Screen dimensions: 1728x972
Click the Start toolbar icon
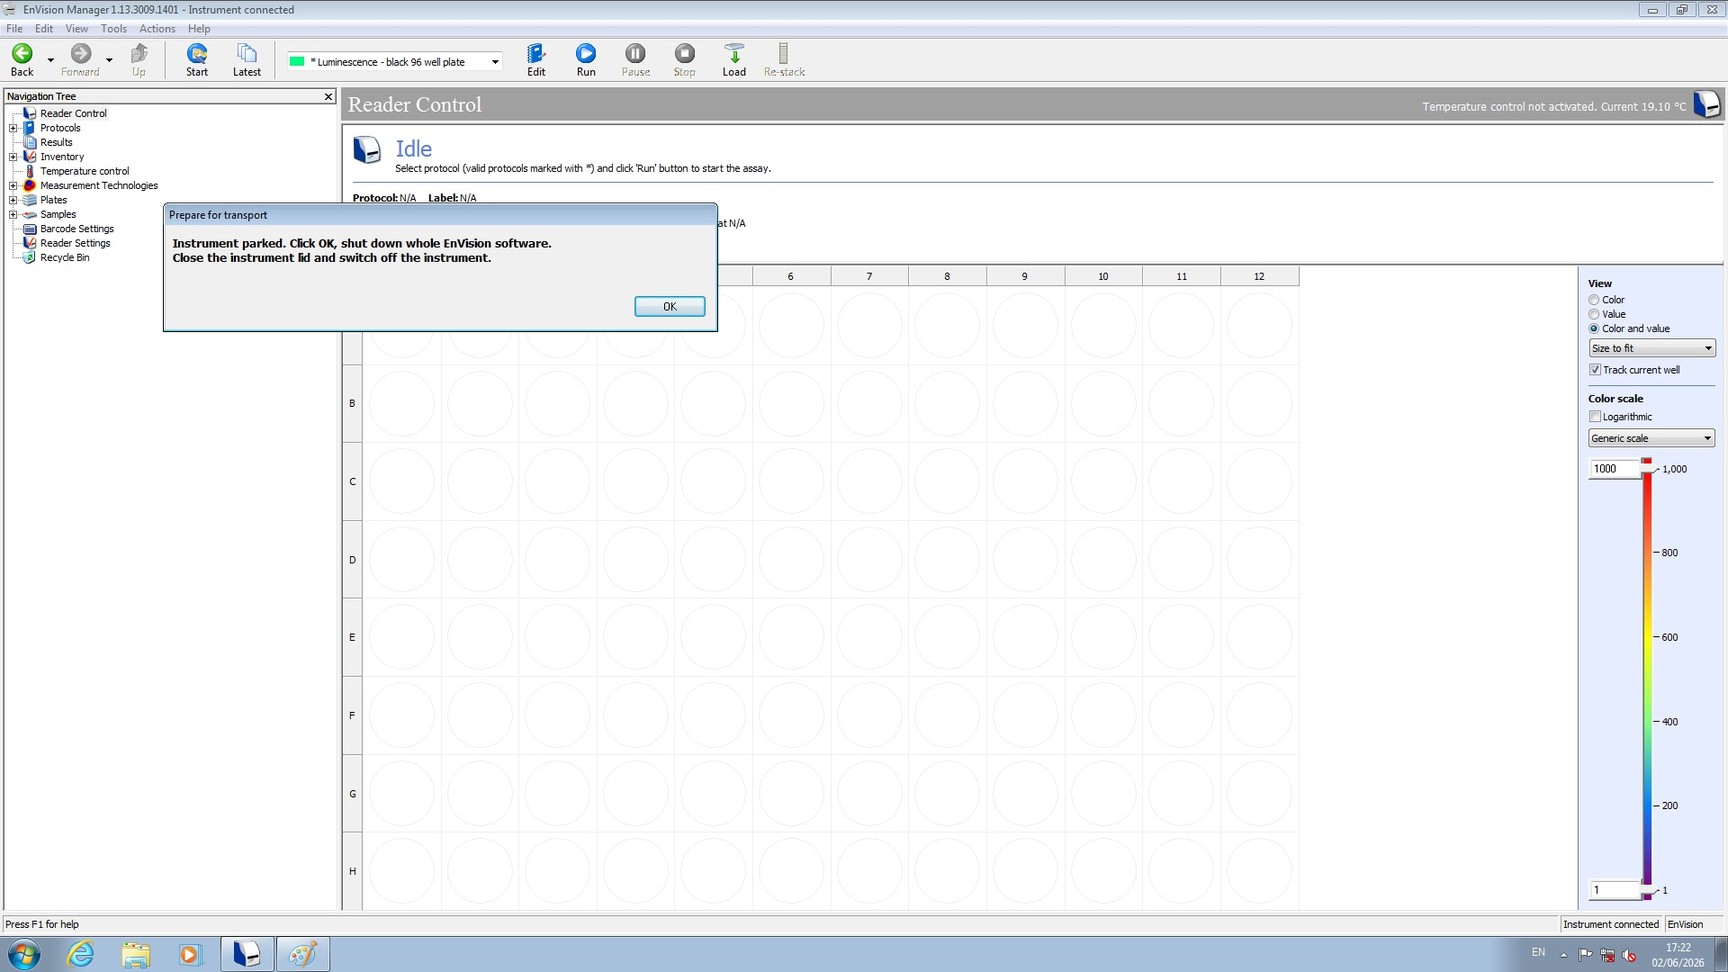pos(197,53)
